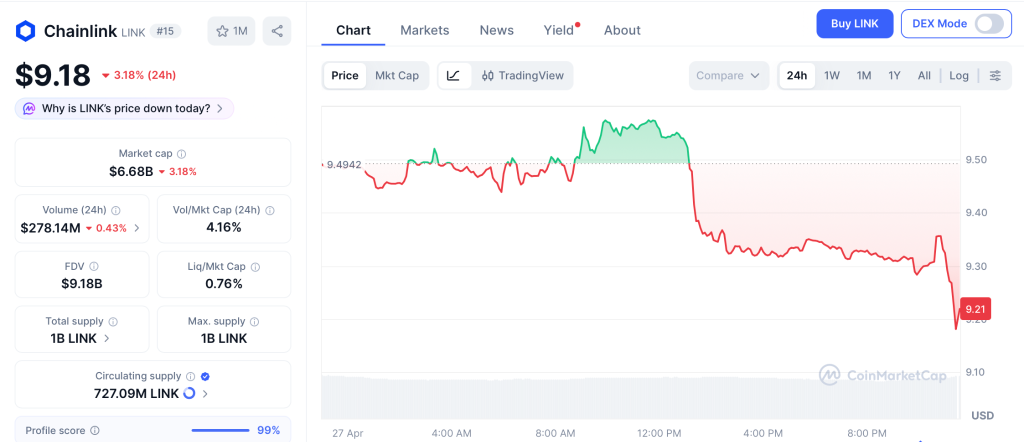Click the share icon next to Chainlink
1024x442 pixels.
pos(277,31)
